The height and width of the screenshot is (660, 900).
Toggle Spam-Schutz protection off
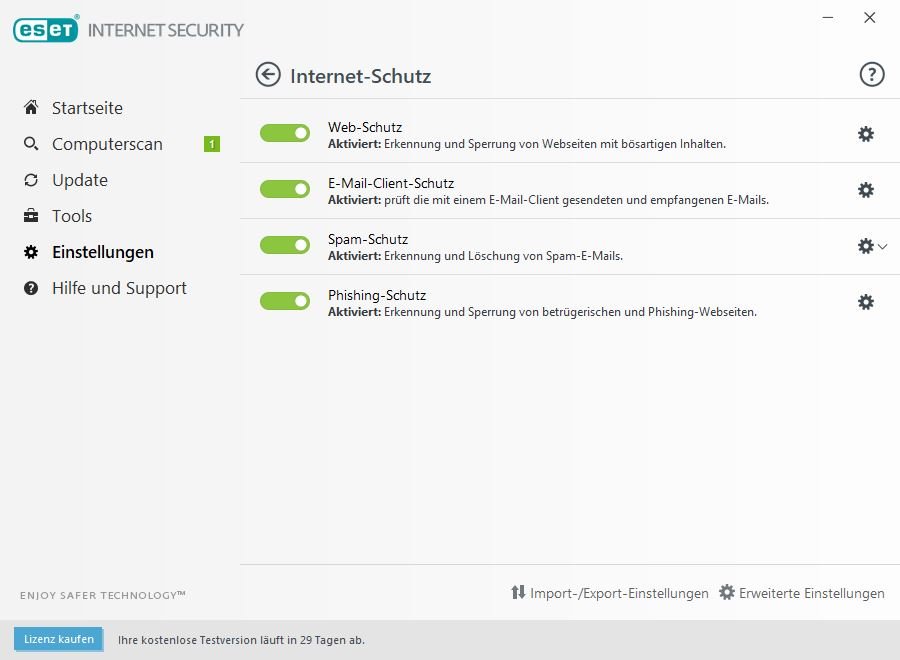click(x=285, y=246)
